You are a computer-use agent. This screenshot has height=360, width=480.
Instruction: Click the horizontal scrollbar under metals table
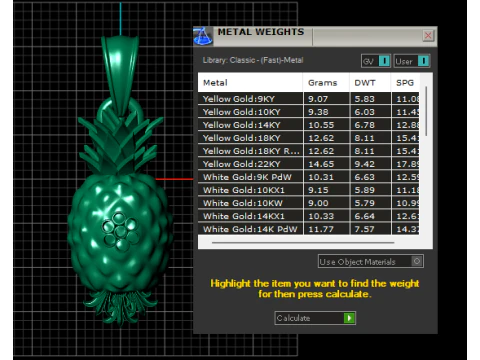303,243
